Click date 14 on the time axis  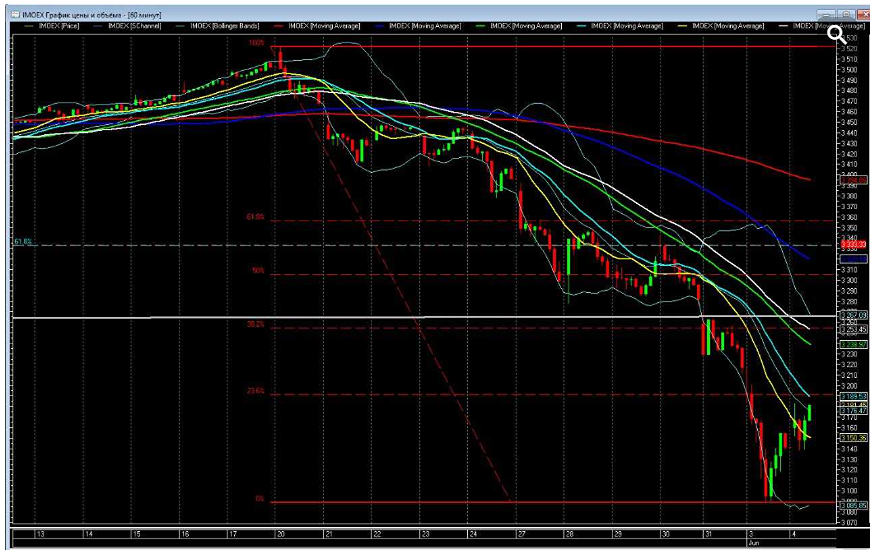(89, 534)
